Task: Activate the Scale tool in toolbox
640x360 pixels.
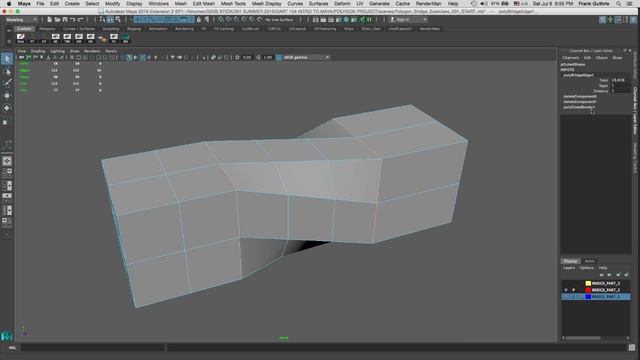Action: click(6, 122)
